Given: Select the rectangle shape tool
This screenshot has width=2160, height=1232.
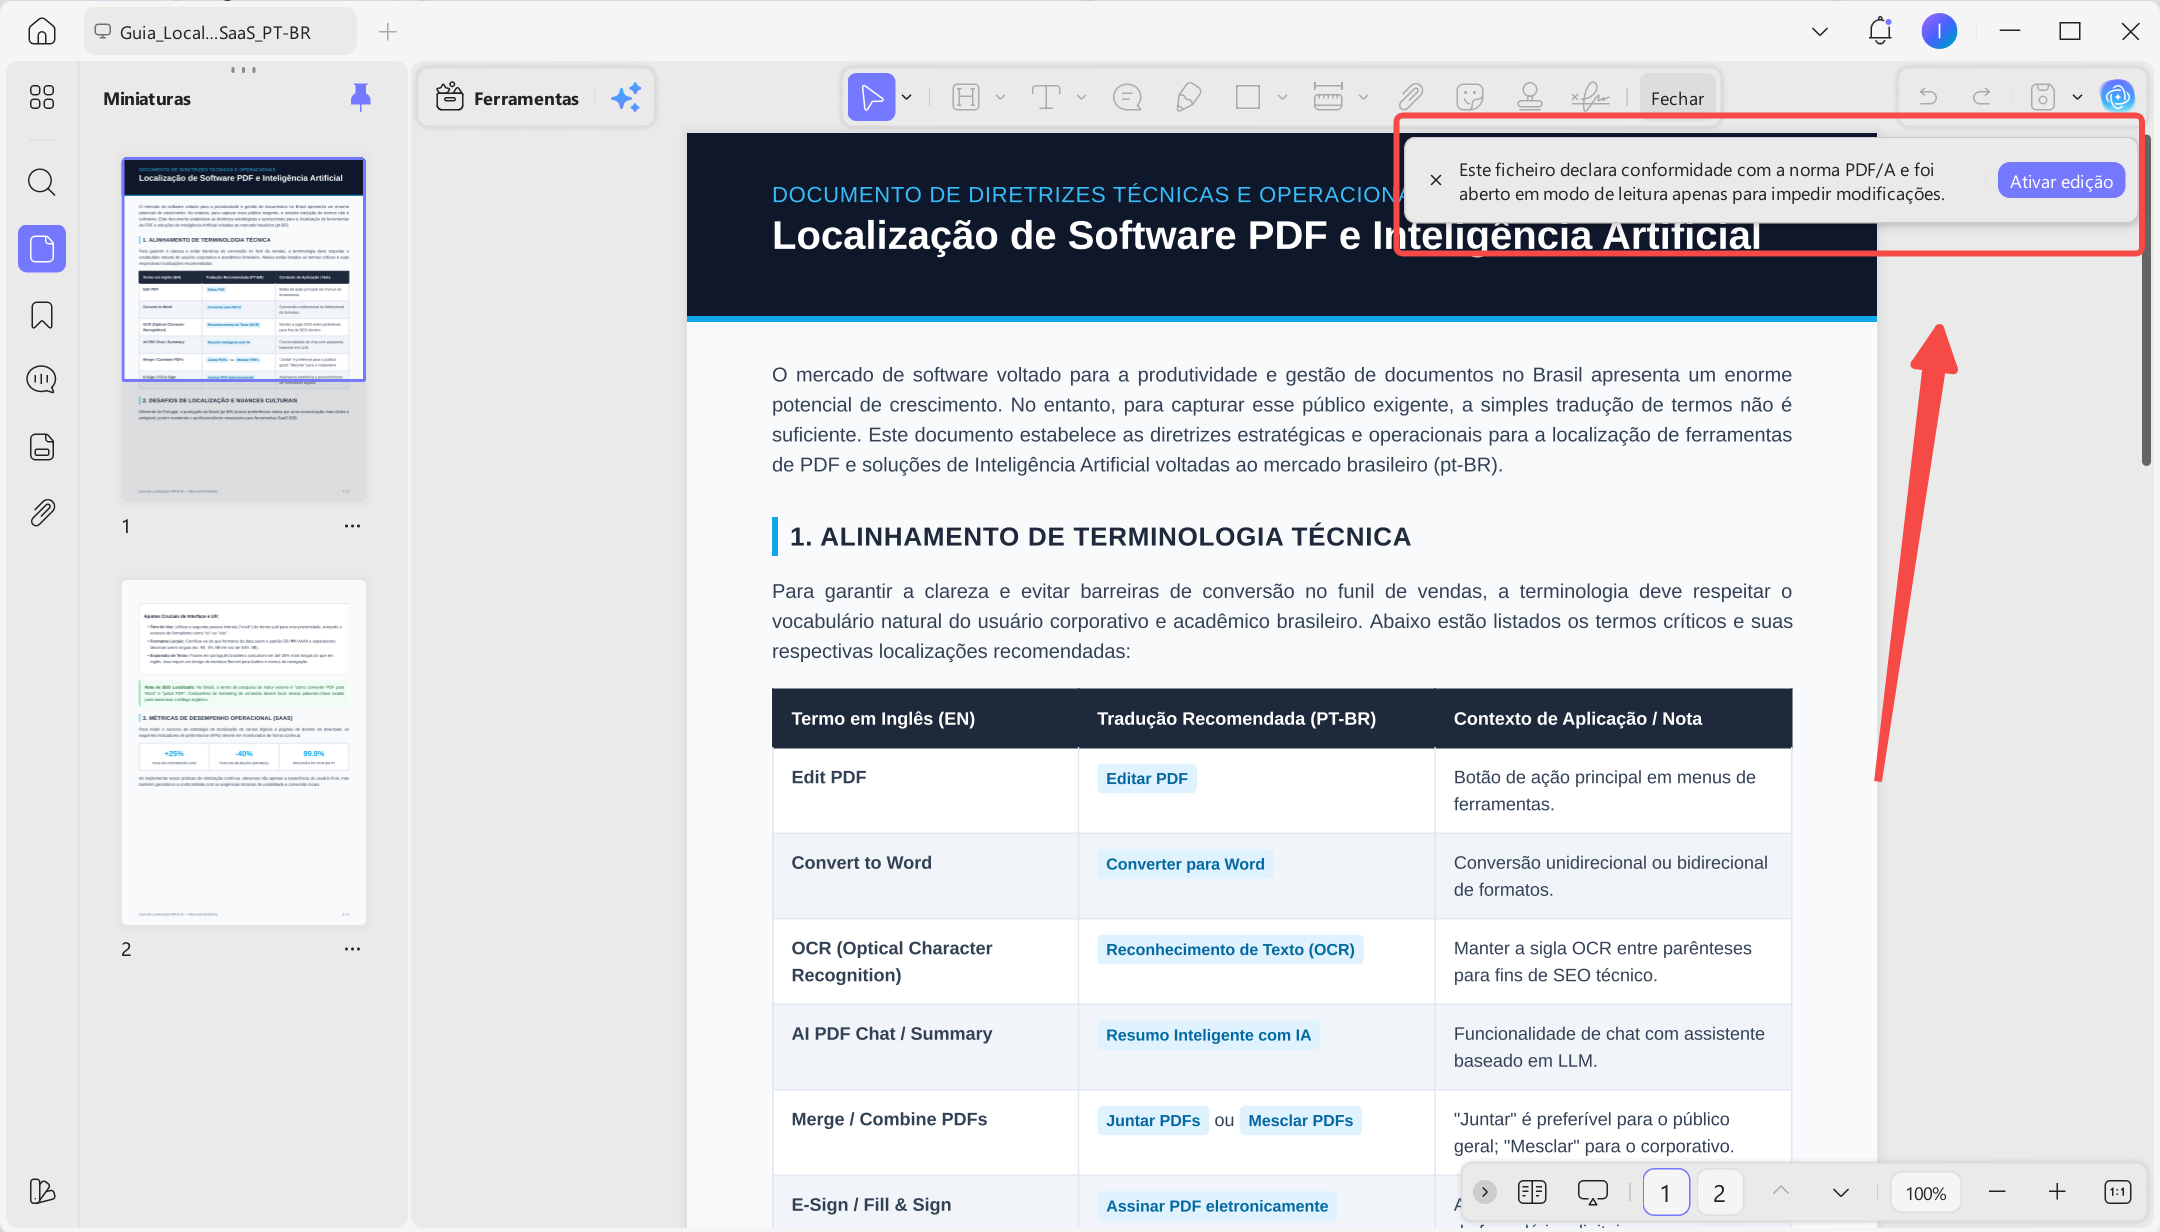Looking at the screenshot, I should tap(1247, 97).
